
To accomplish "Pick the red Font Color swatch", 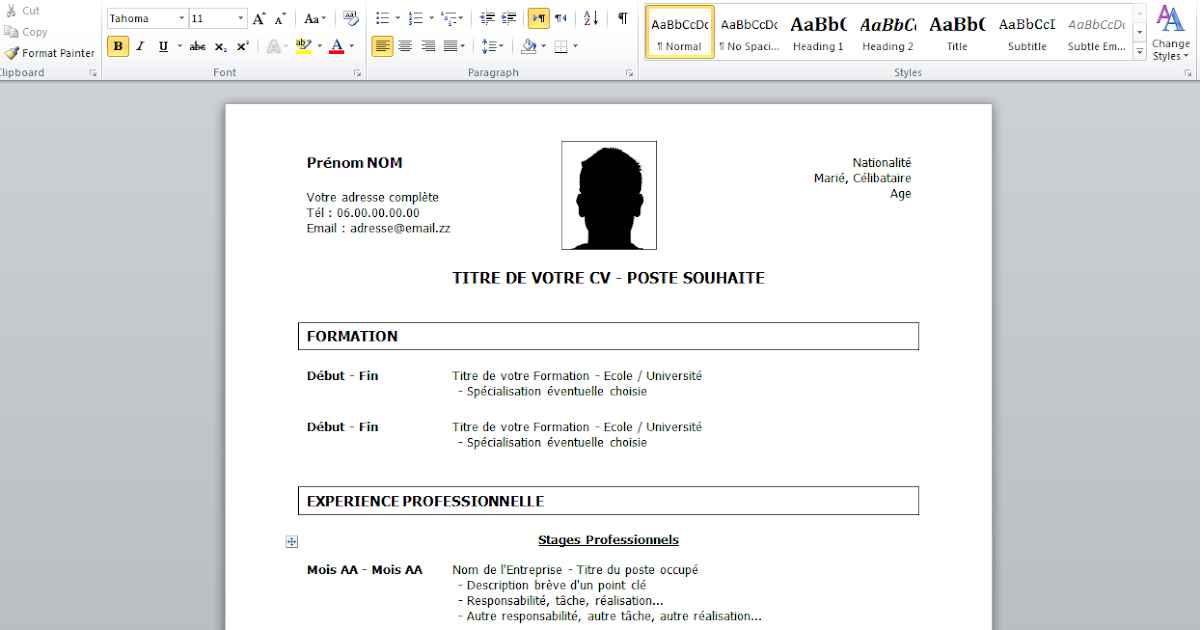I will (x=339, y=46).
